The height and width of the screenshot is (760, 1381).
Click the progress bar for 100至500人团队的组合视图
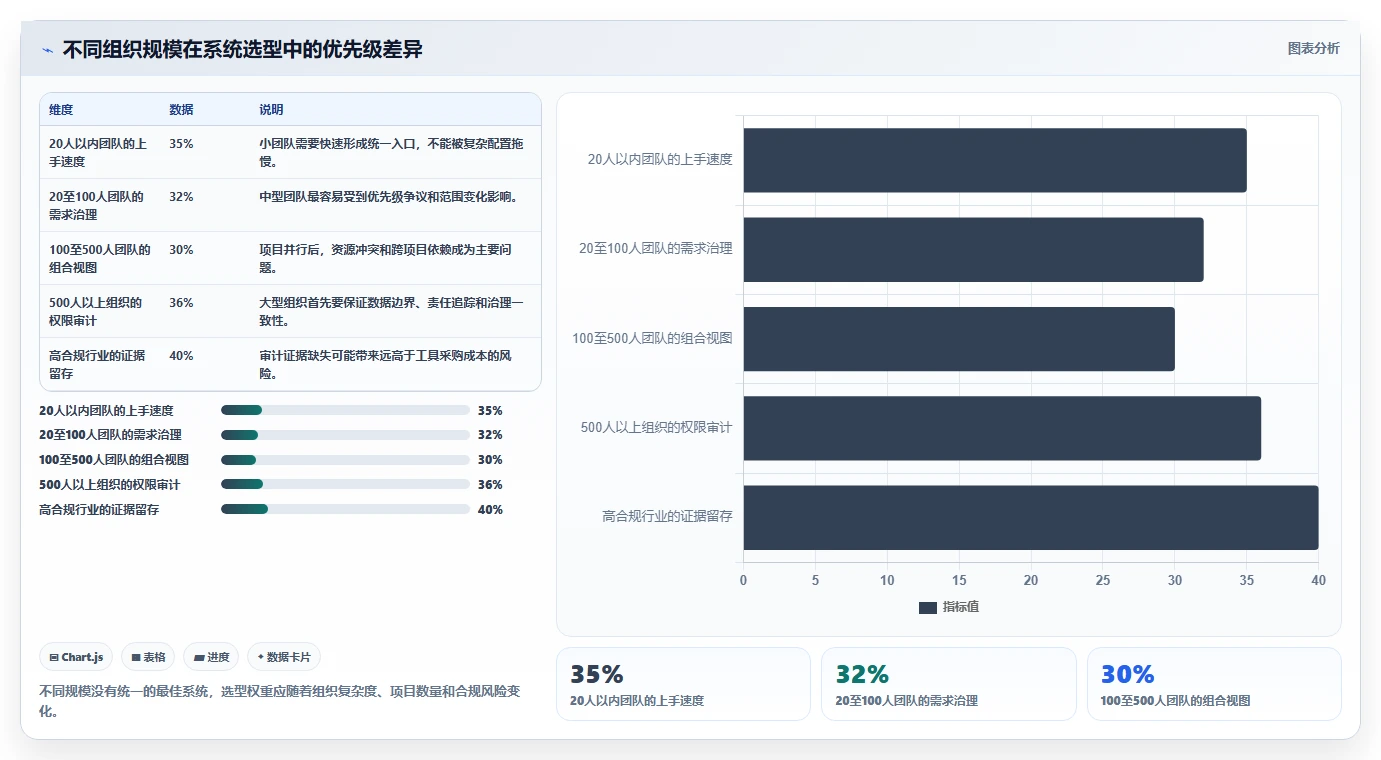point(345,460)
